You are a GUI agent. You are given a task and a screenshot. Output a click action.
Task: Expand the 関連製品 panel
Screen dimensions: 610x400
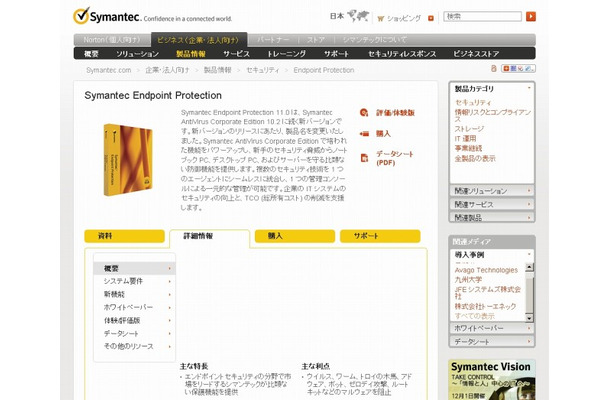point(492,217)
